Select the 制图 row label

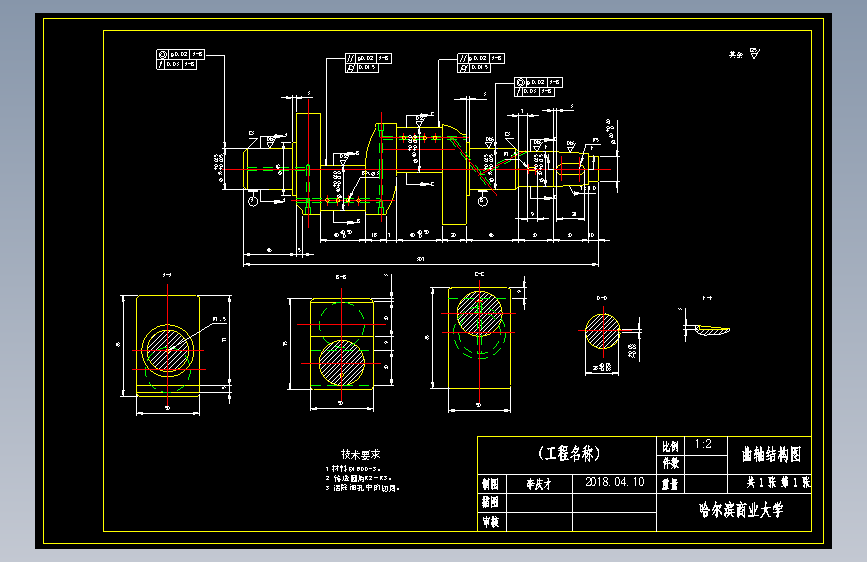(490, 484)
